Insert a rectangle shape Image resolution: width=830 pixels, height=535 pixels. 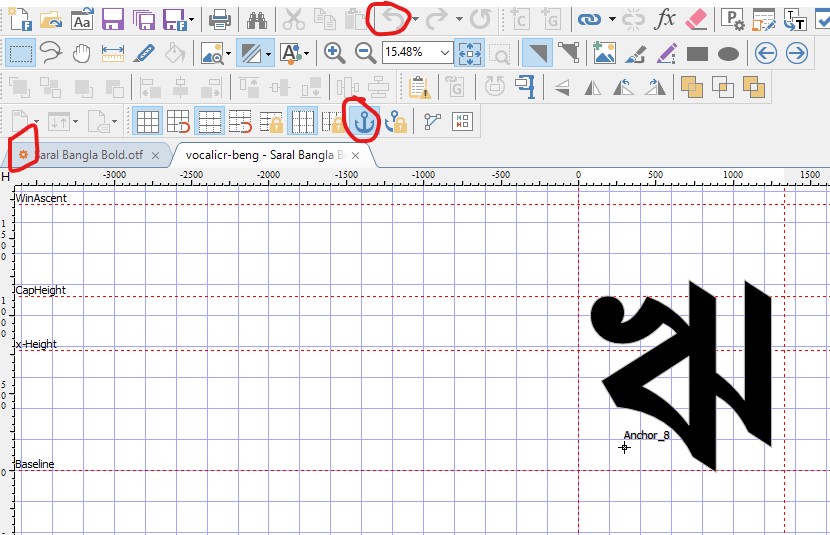click(697, 53)
